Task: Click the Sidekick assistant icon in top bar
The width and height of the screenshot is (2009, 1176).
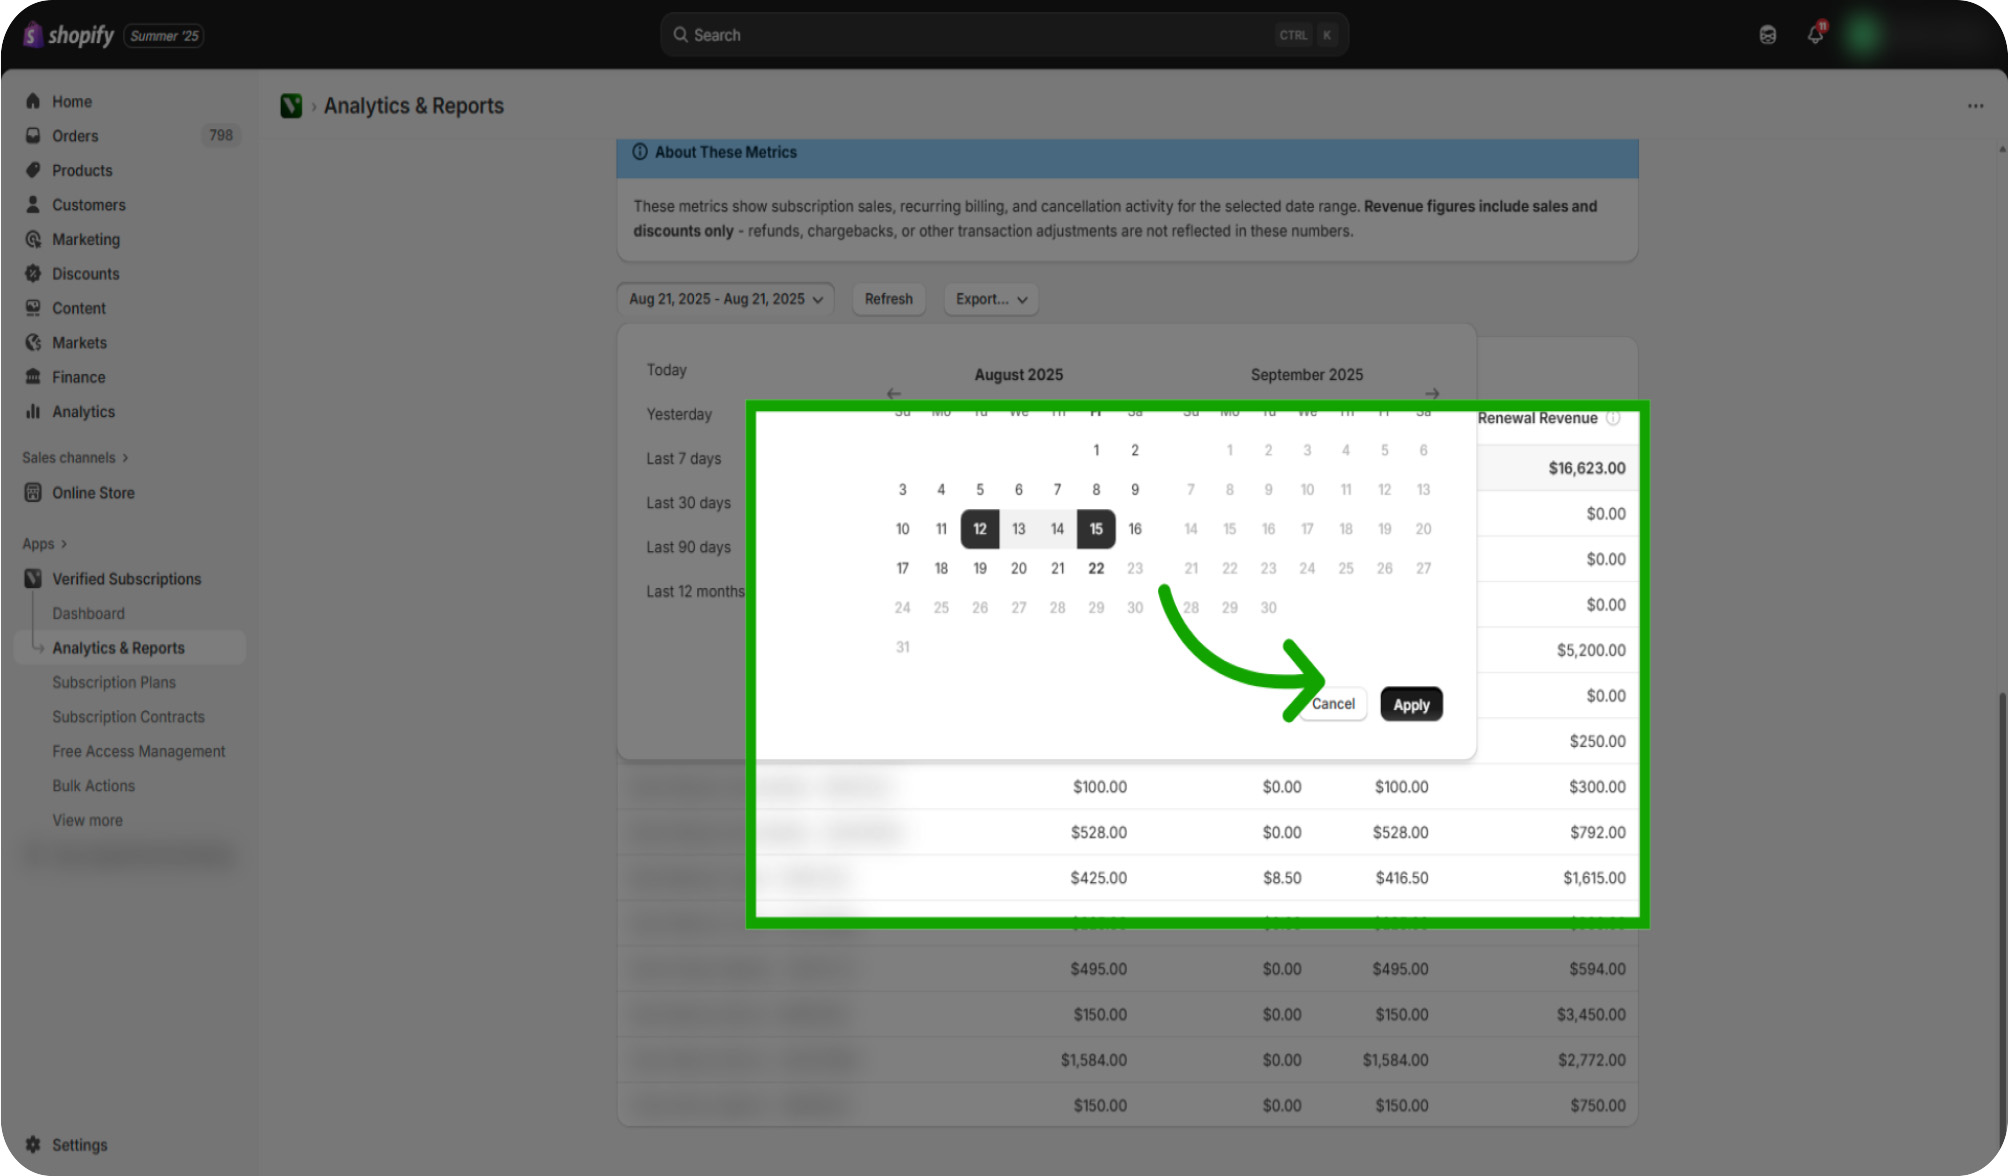Action: click(1768, 35)
